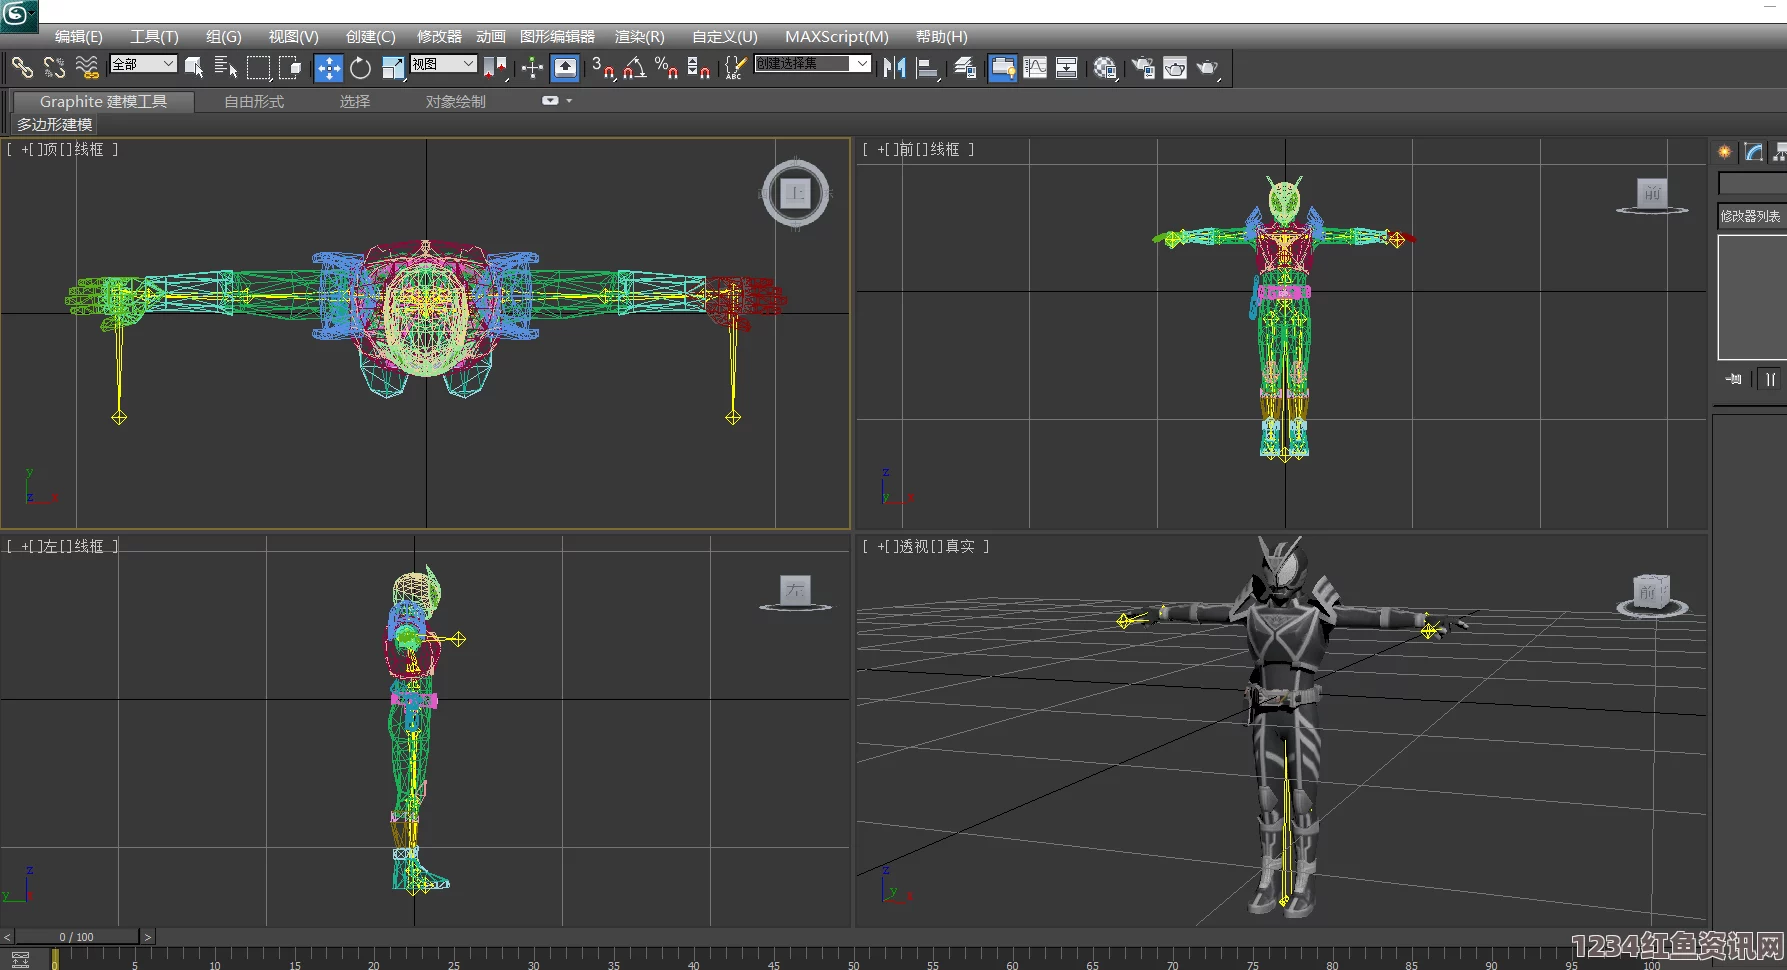The width and height of the screenshot is (1787, 970).
Task: Open the 创建选择集 named selection dropdown
Action: [x=813, y=64]
